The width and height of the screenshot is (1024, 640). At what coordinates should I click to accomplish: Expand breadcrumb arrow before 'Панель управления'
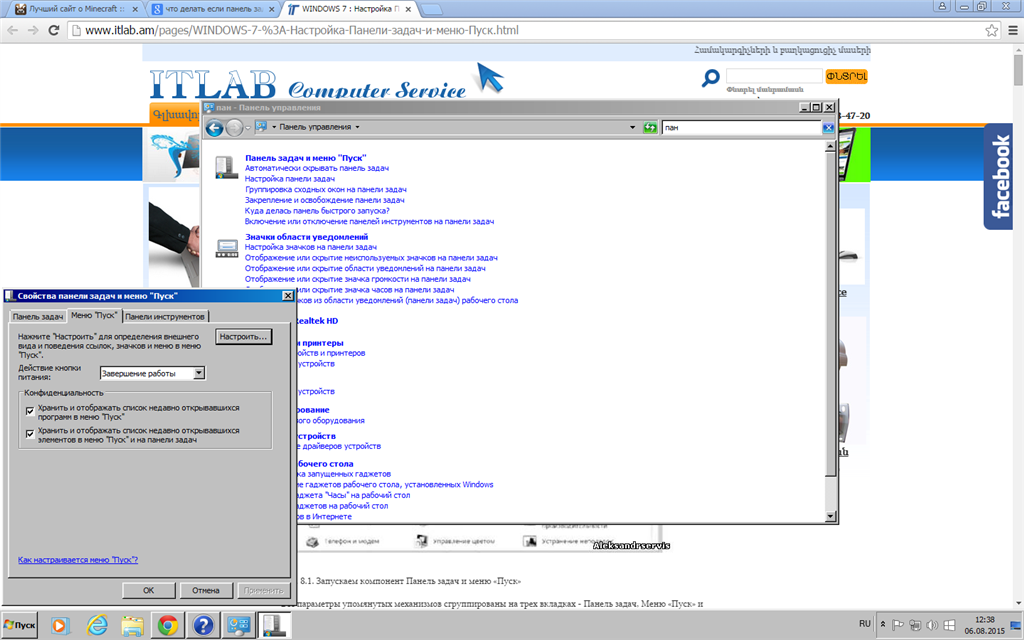tap(274, 127)
